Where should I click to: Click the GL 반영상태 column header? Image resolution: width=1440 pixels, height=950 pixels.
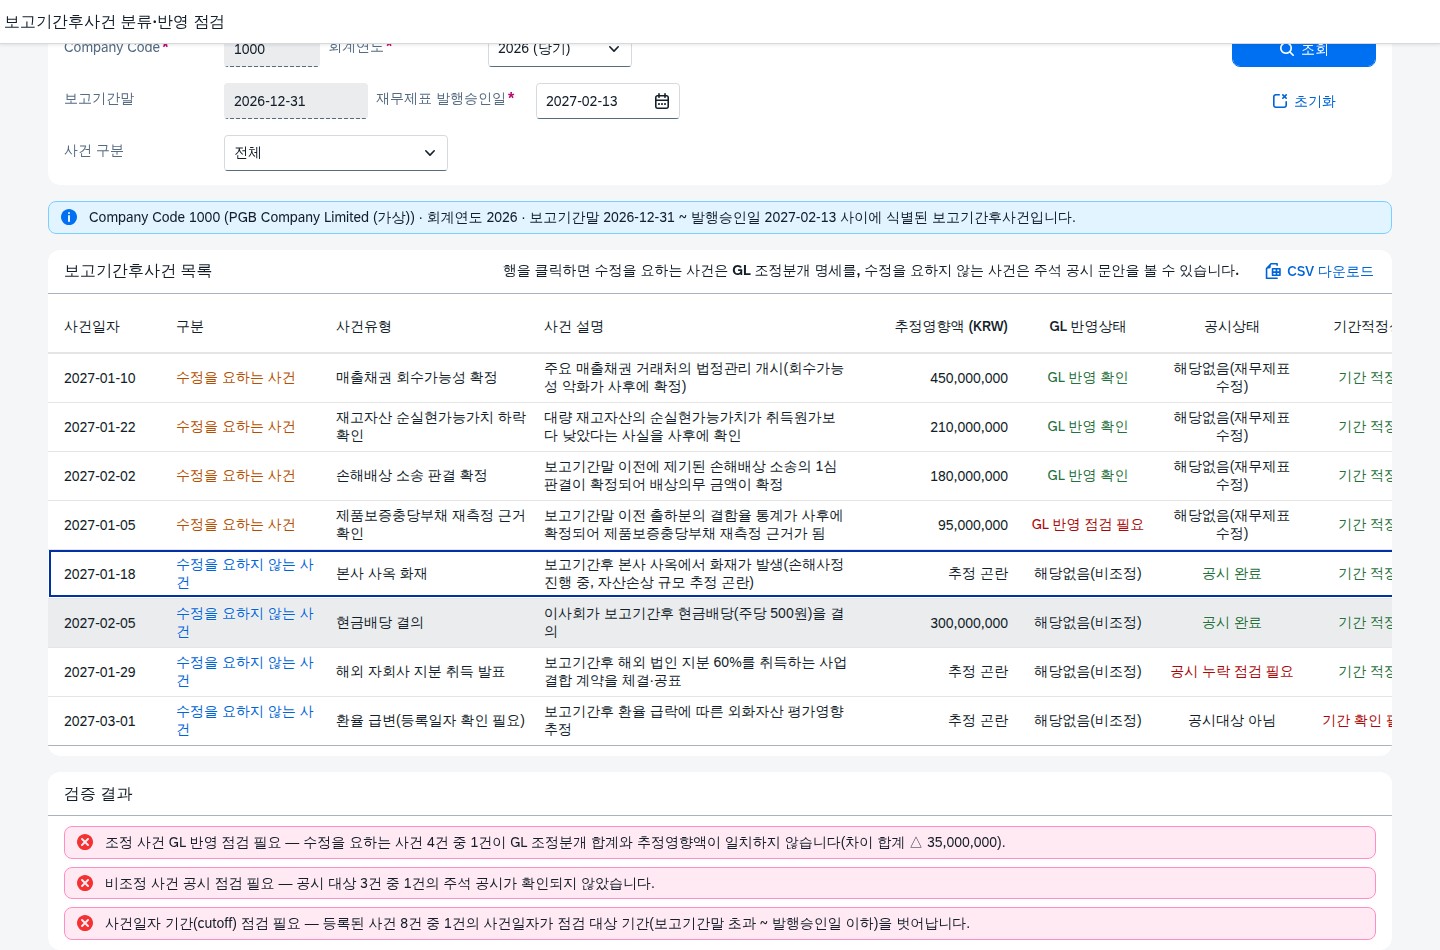pos(1087,327)
